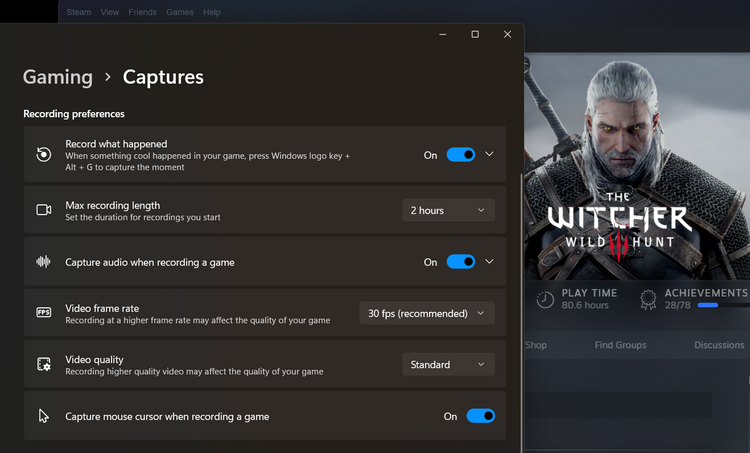Expand the Record what happened options chevron

tap(489, 154)
